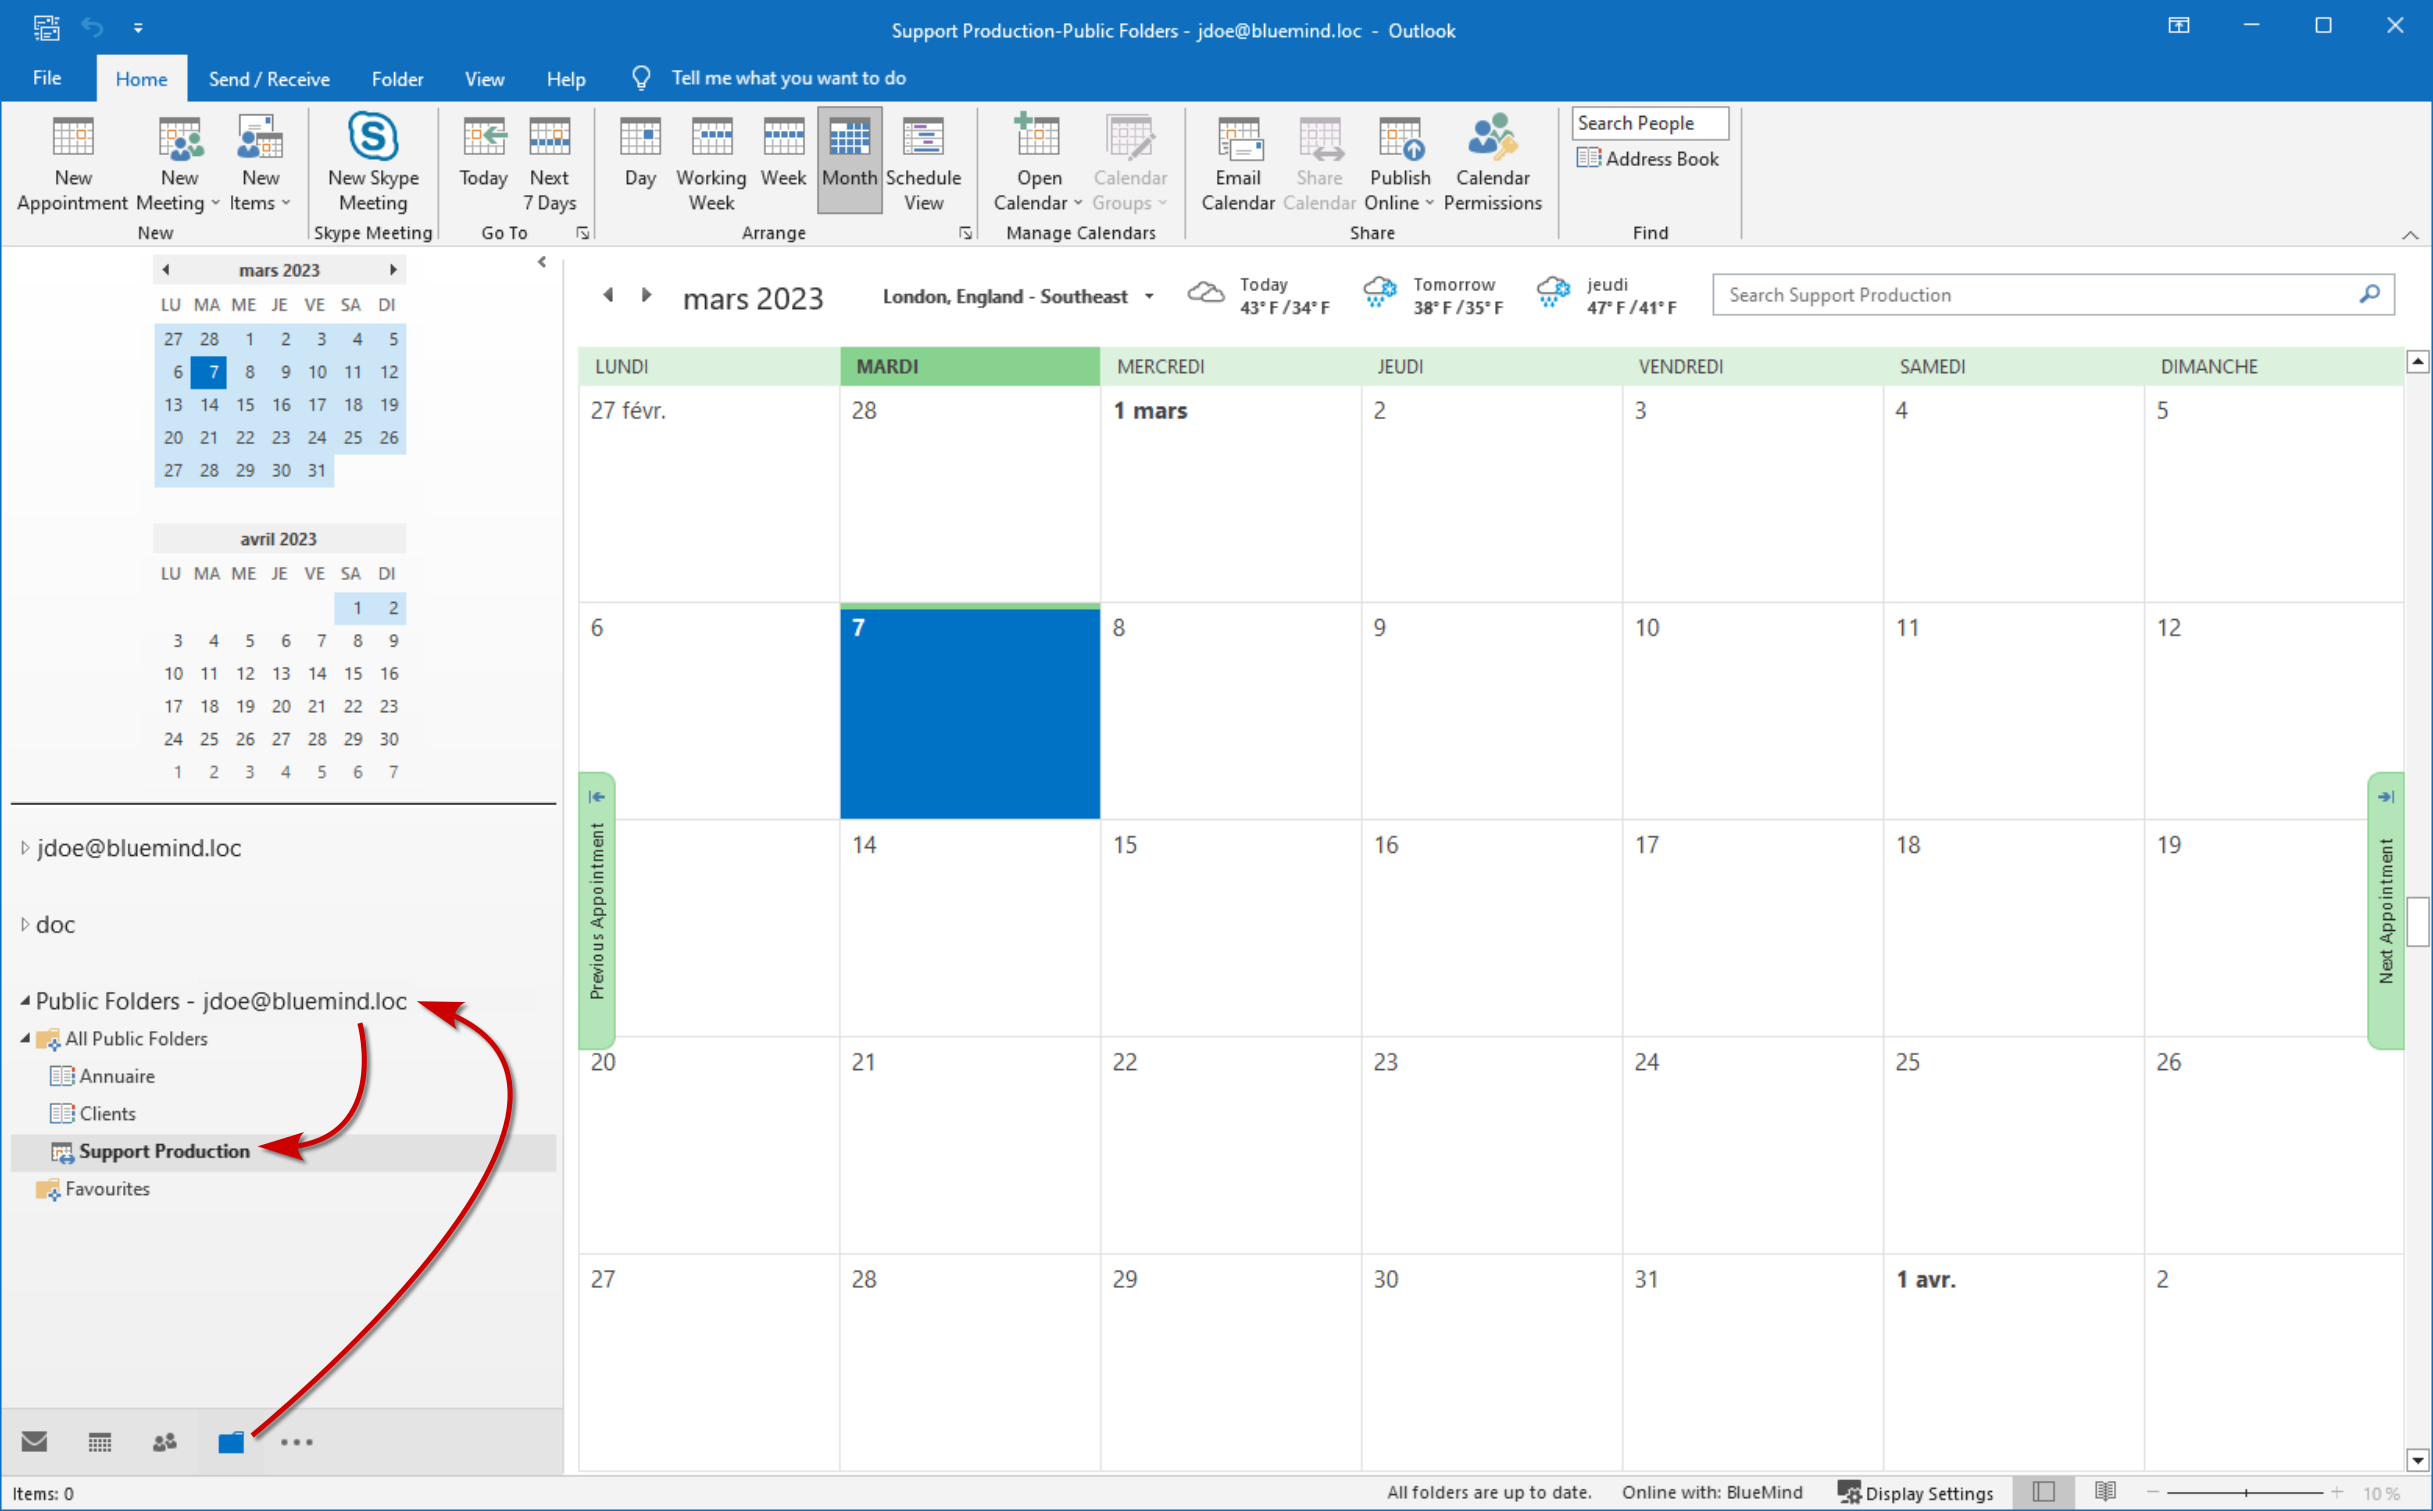
Task: Switch to Reading view in status bar
Action: pos(2105,1492)
